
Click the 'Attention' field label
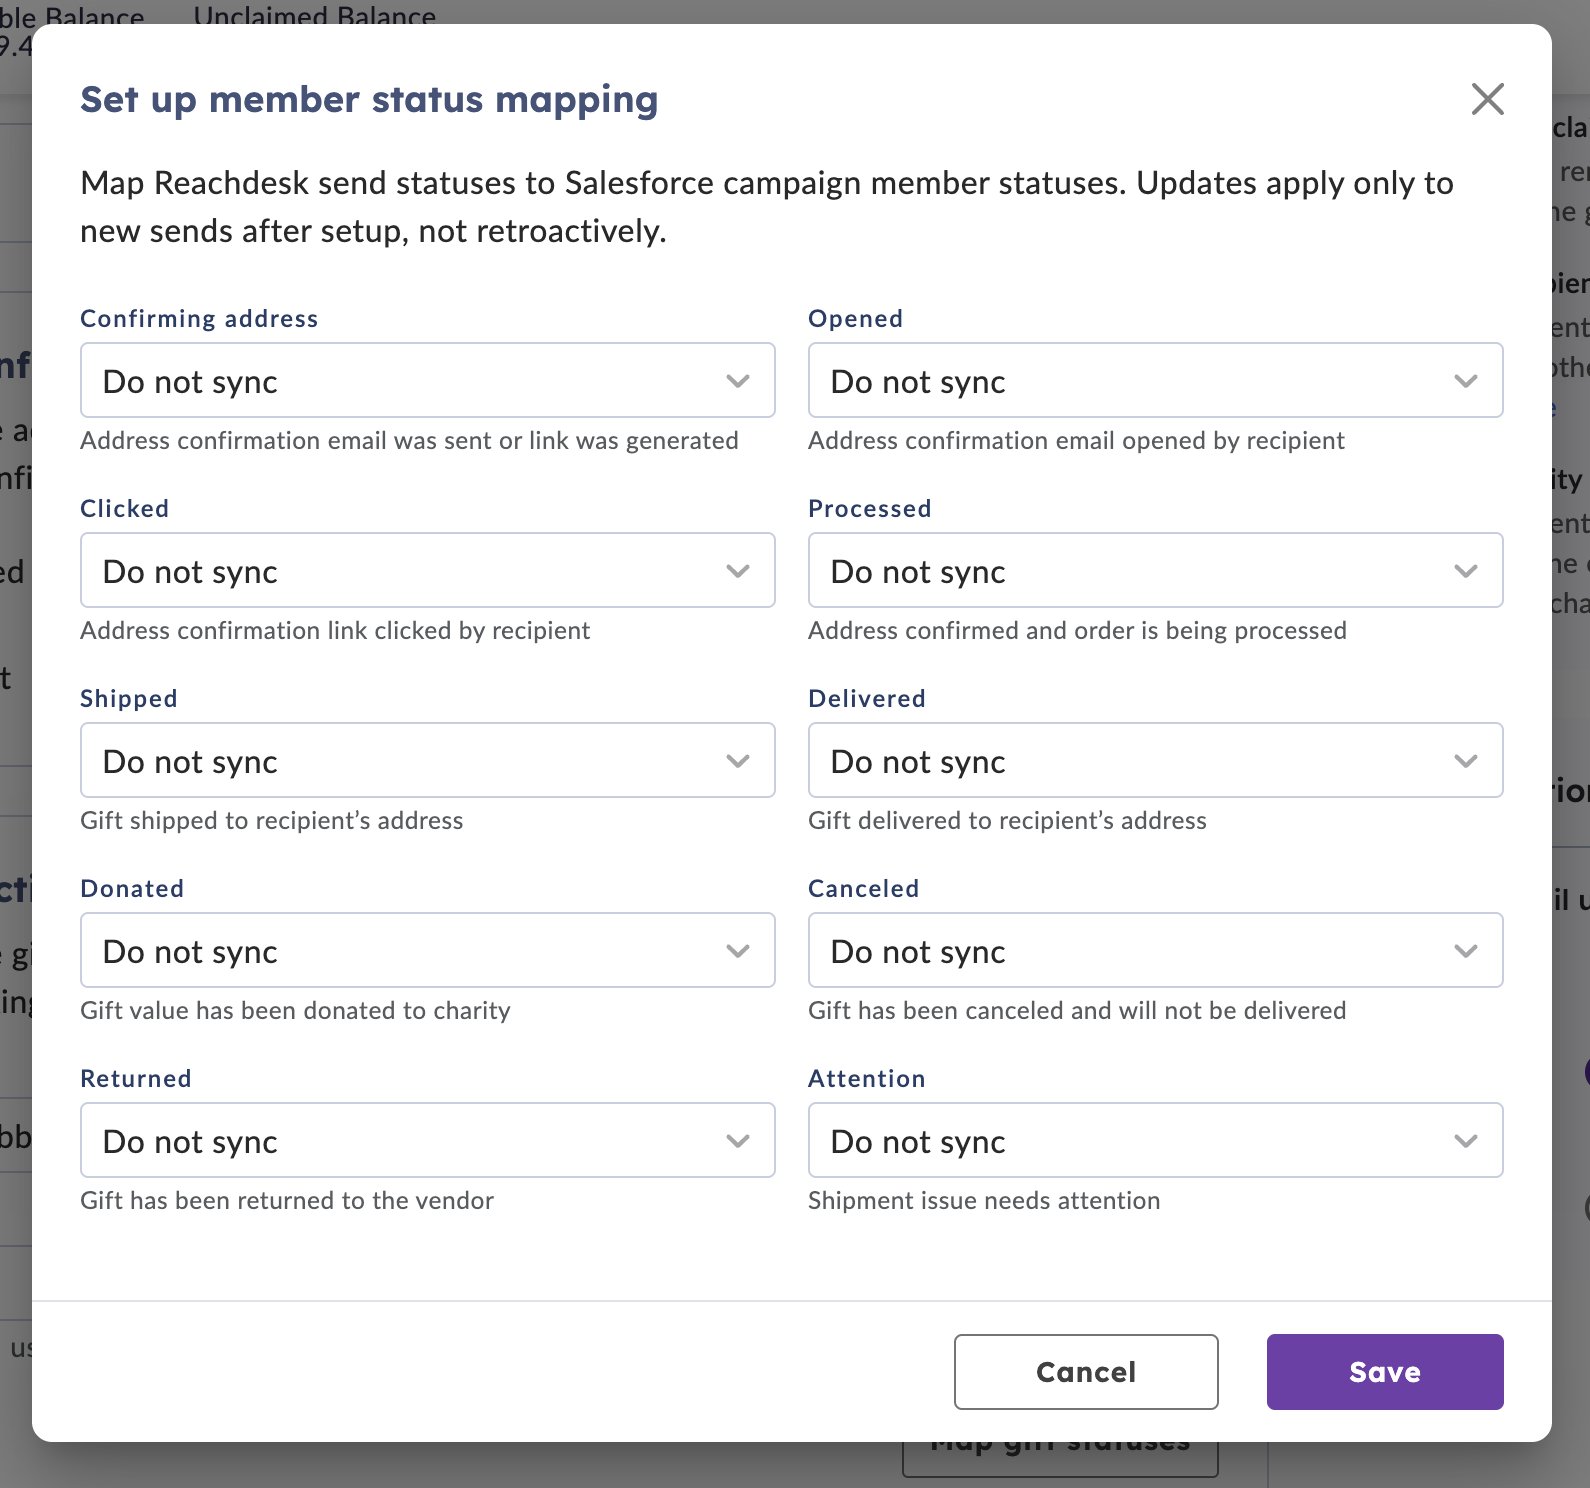coord(866,1078)
